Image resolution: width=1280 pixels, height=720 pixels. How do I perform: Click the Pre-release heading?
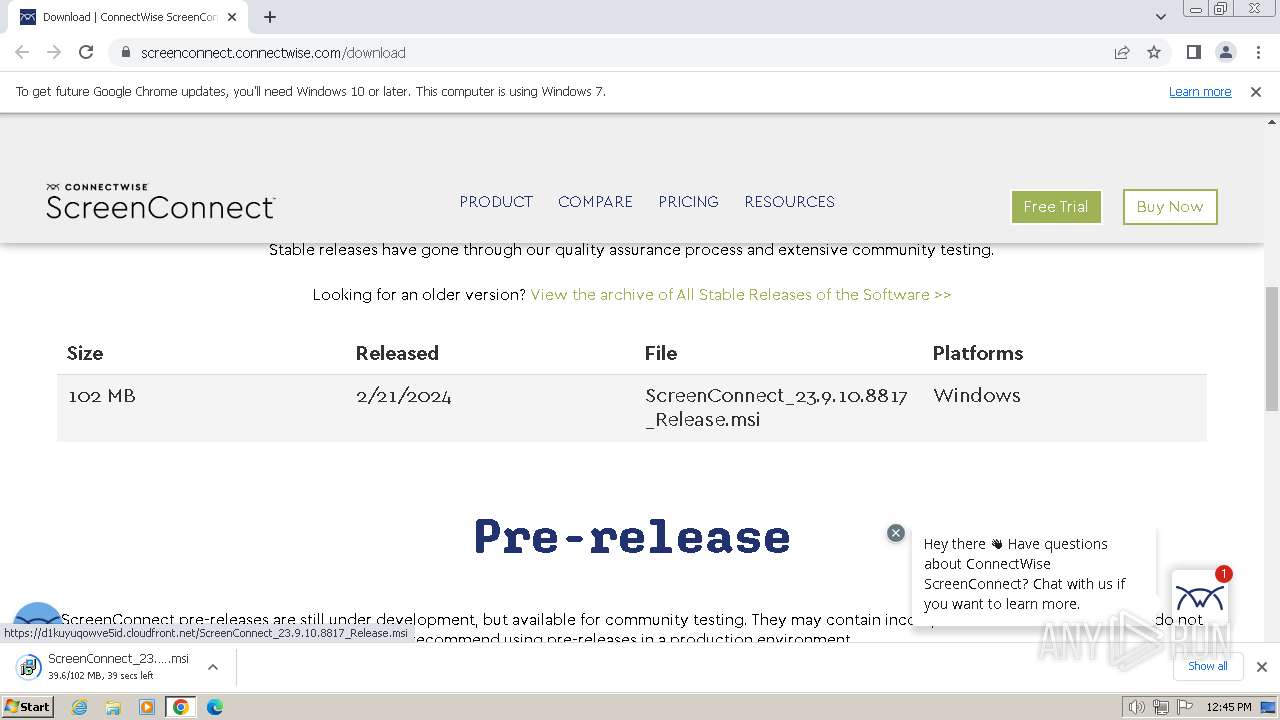(632, 537)
